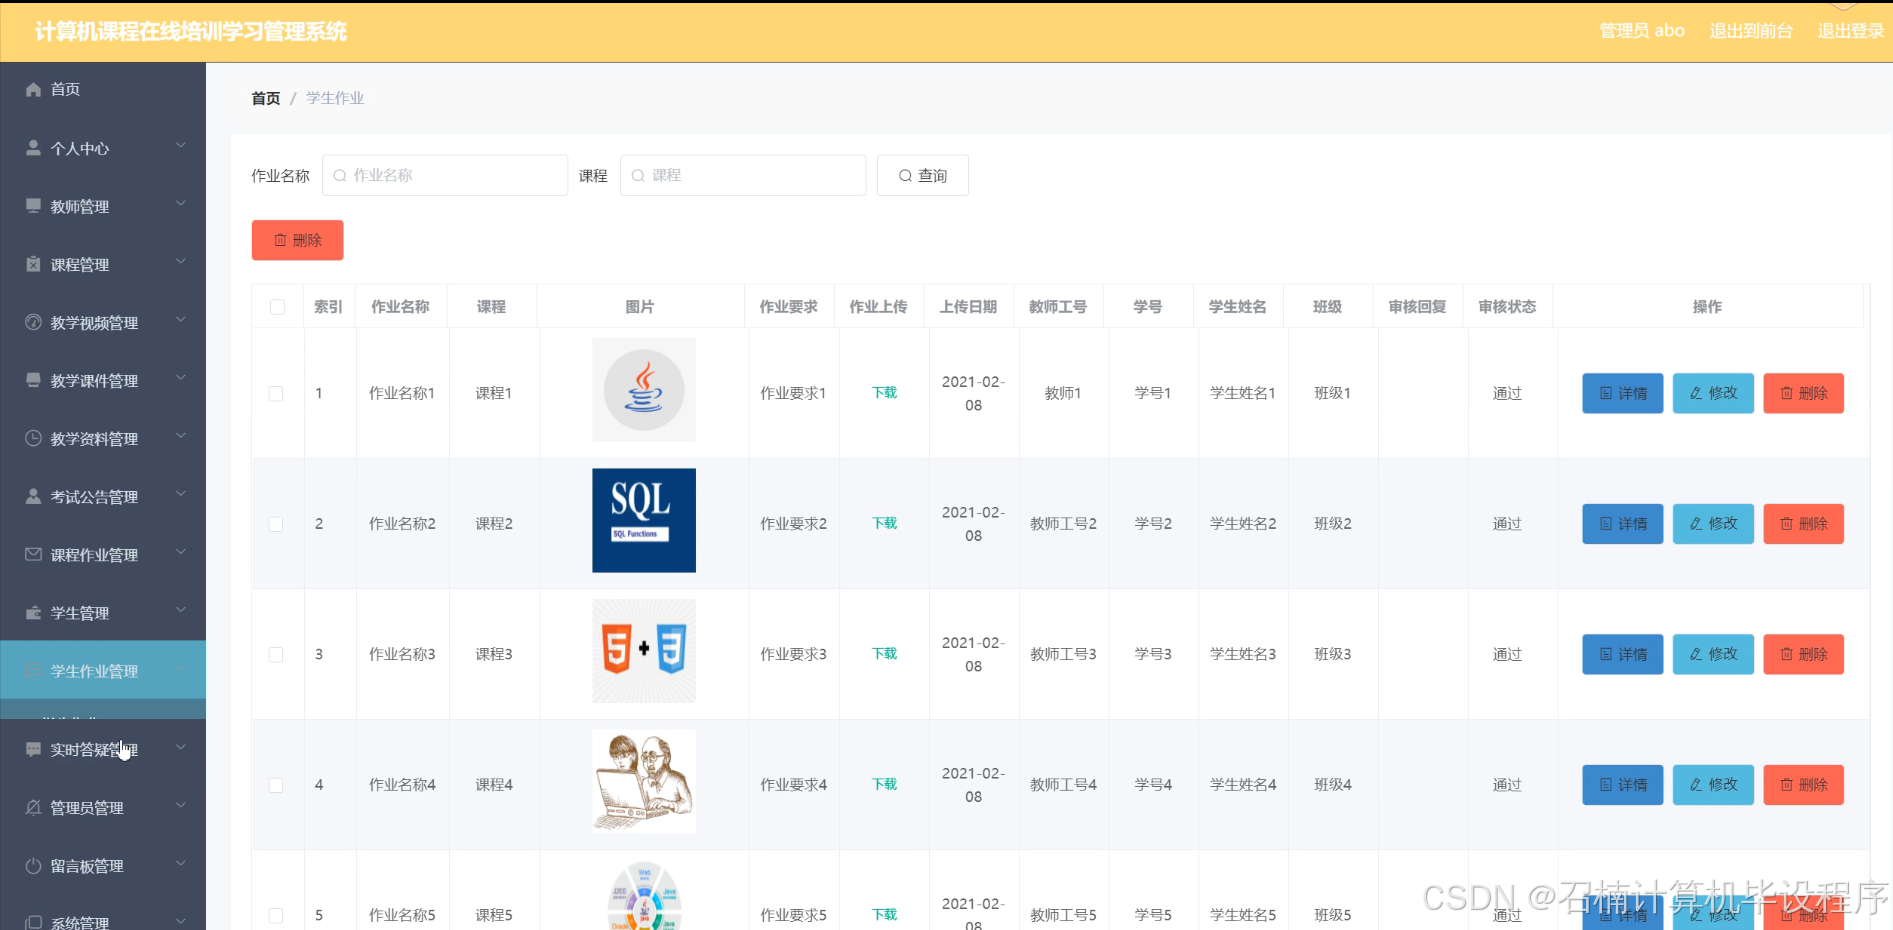Open 详情 for 作业名称4 row
Screen dimensions: 1893x930
coord(1622,785)
